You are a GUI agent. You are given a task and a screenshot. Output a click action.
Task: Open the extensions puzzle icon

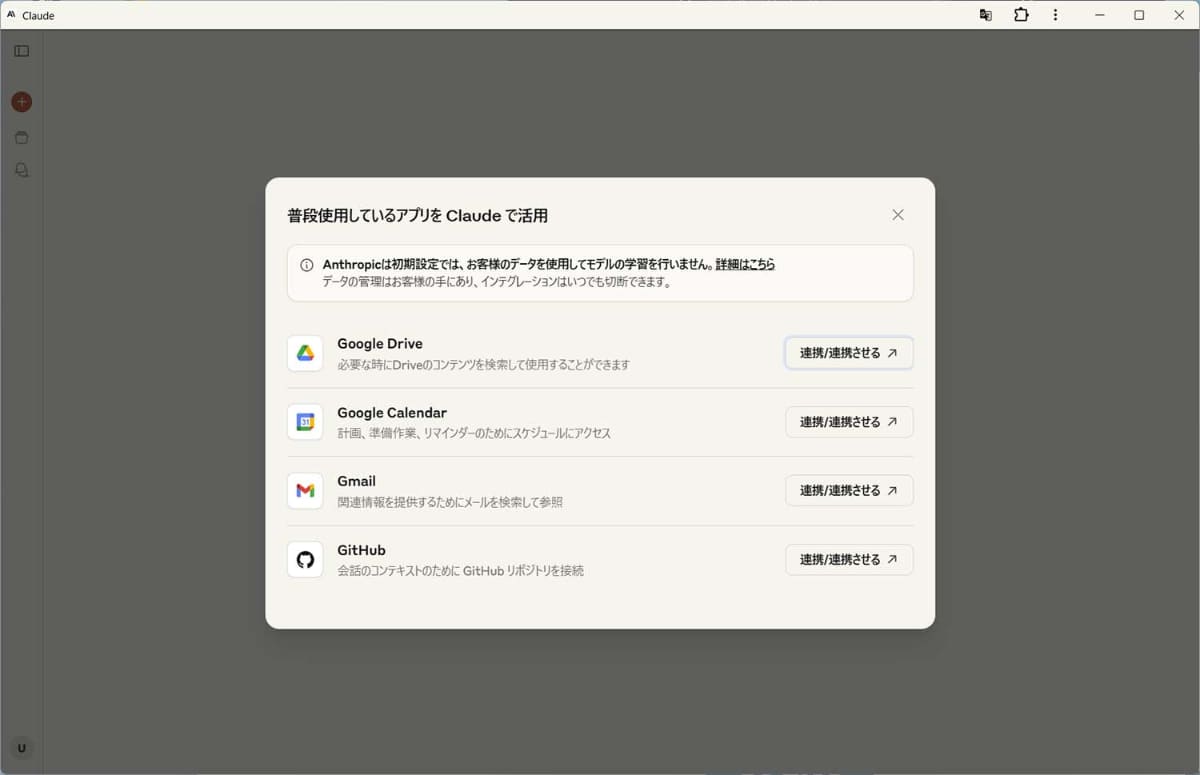(1021, 15)
